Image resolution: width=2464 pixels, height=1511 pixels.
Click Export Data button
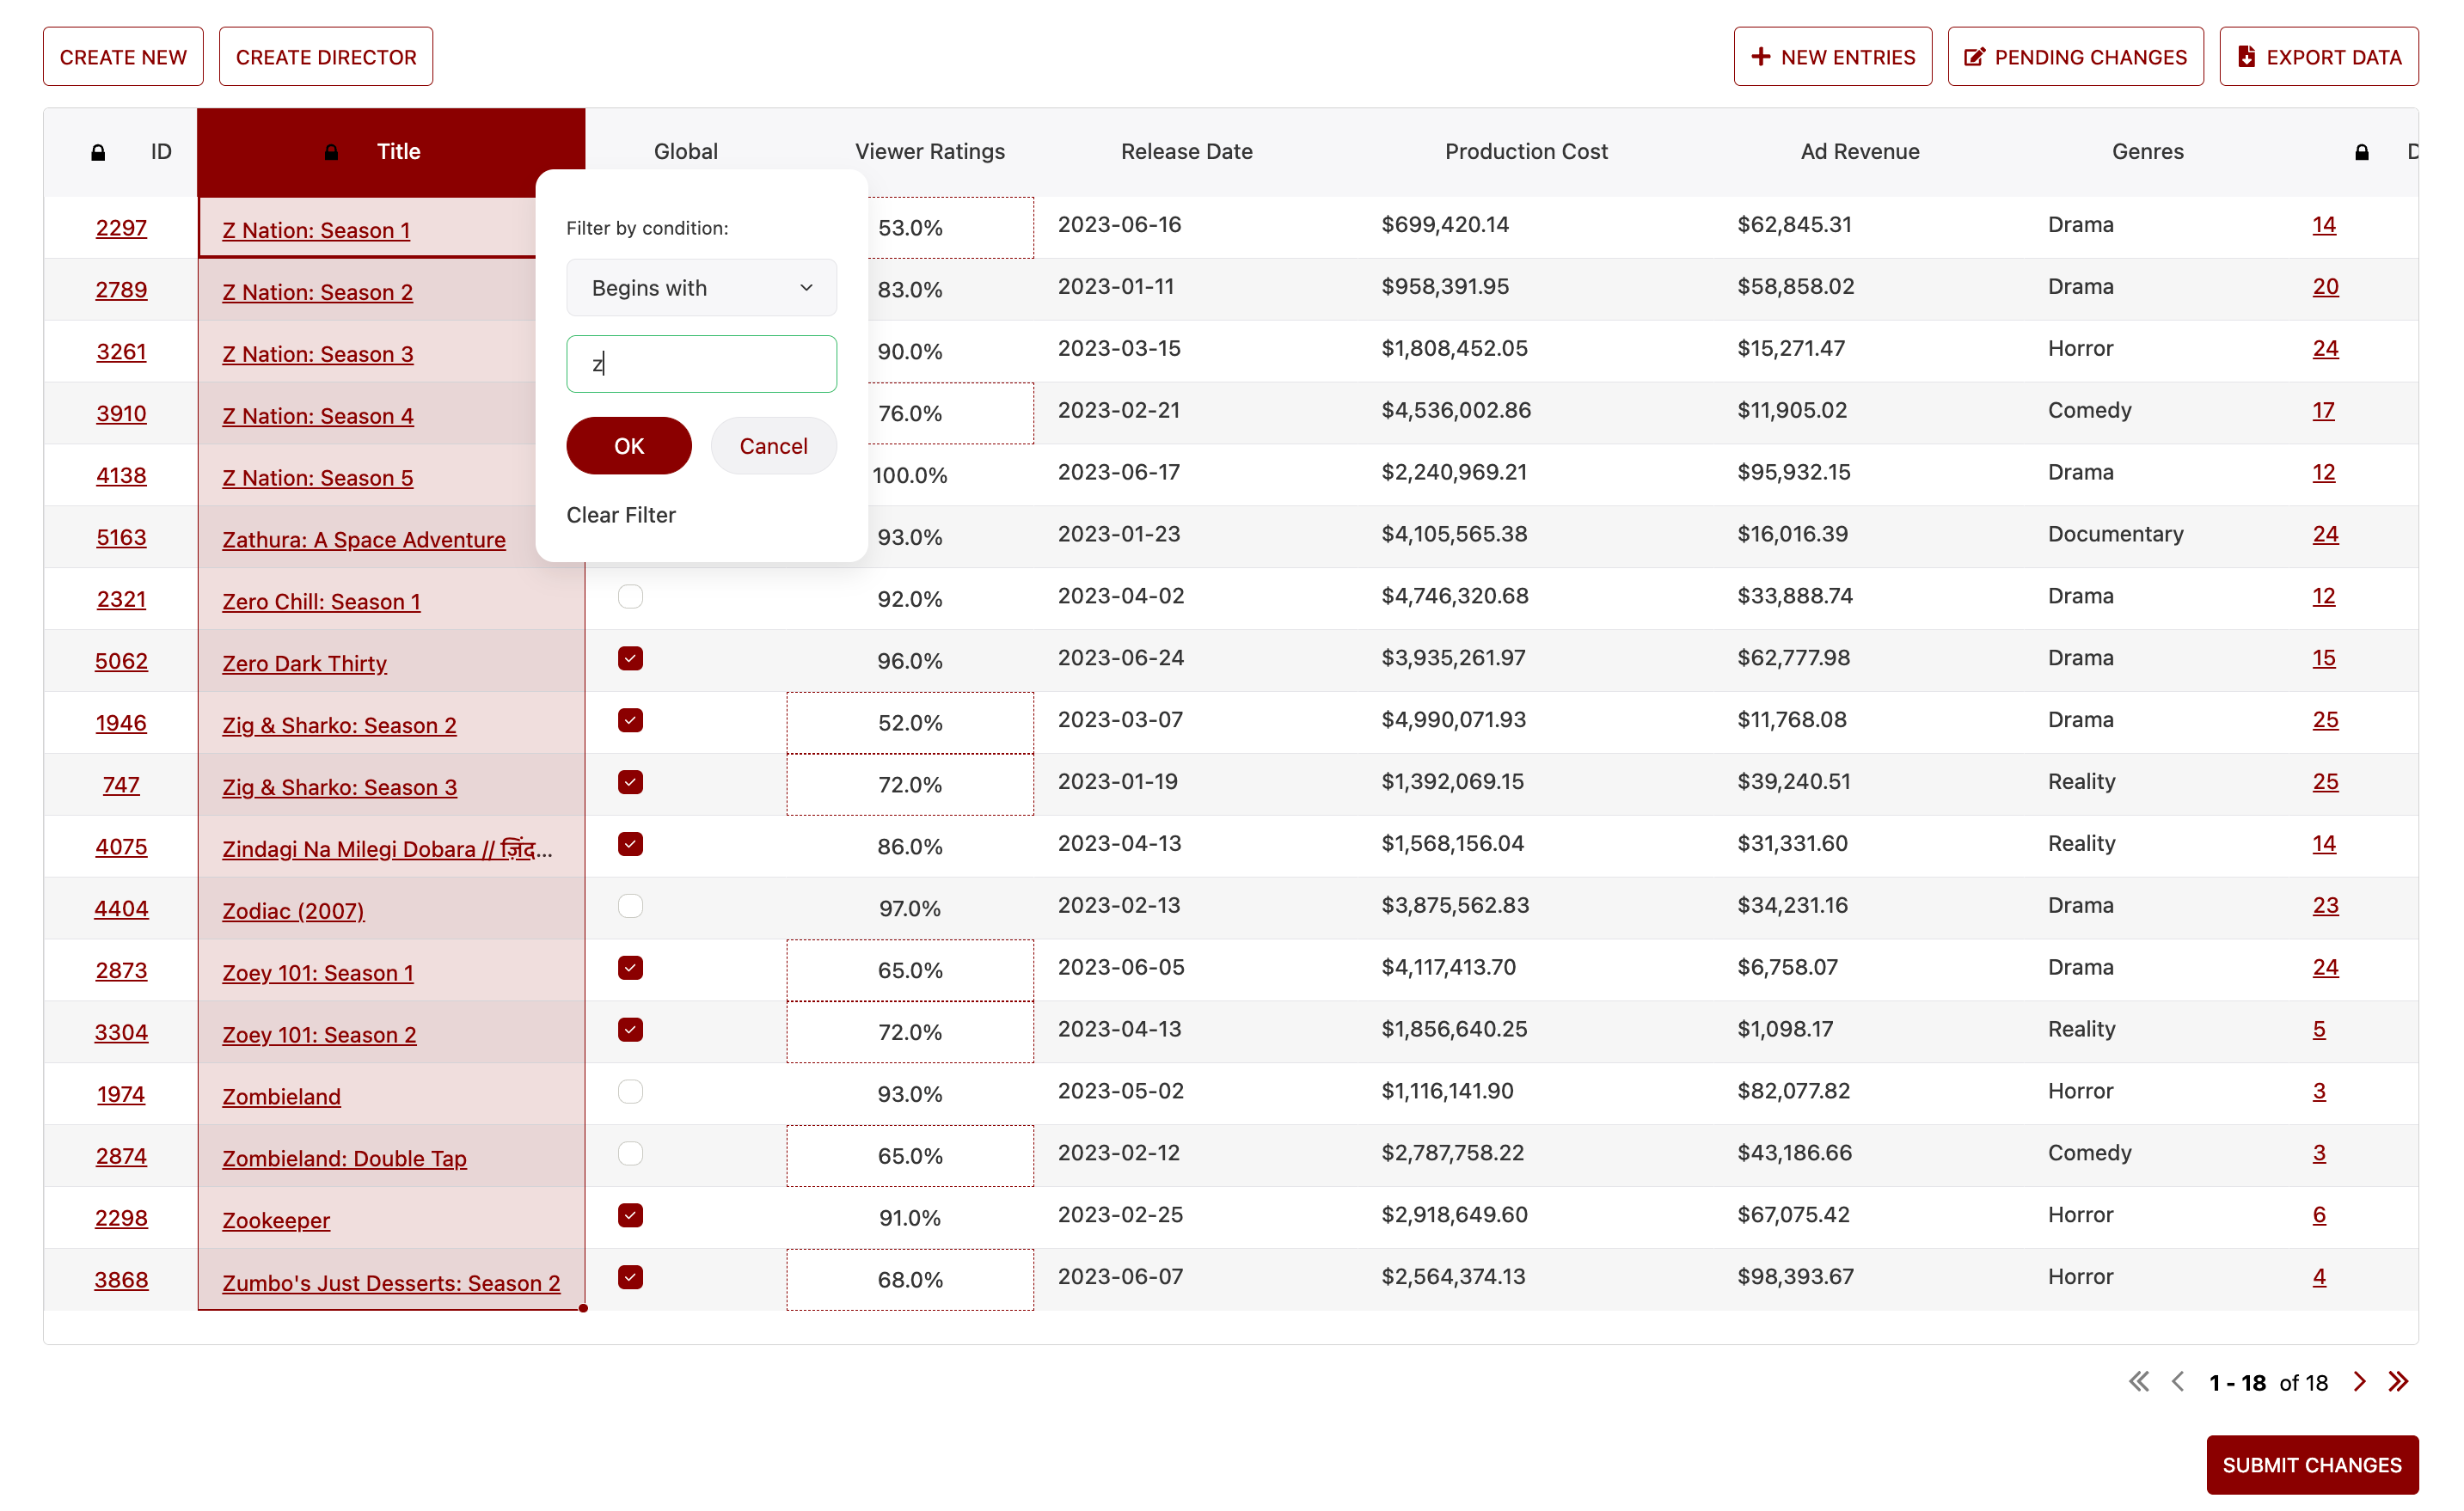pyautogui.click(x=2319, y=57)
